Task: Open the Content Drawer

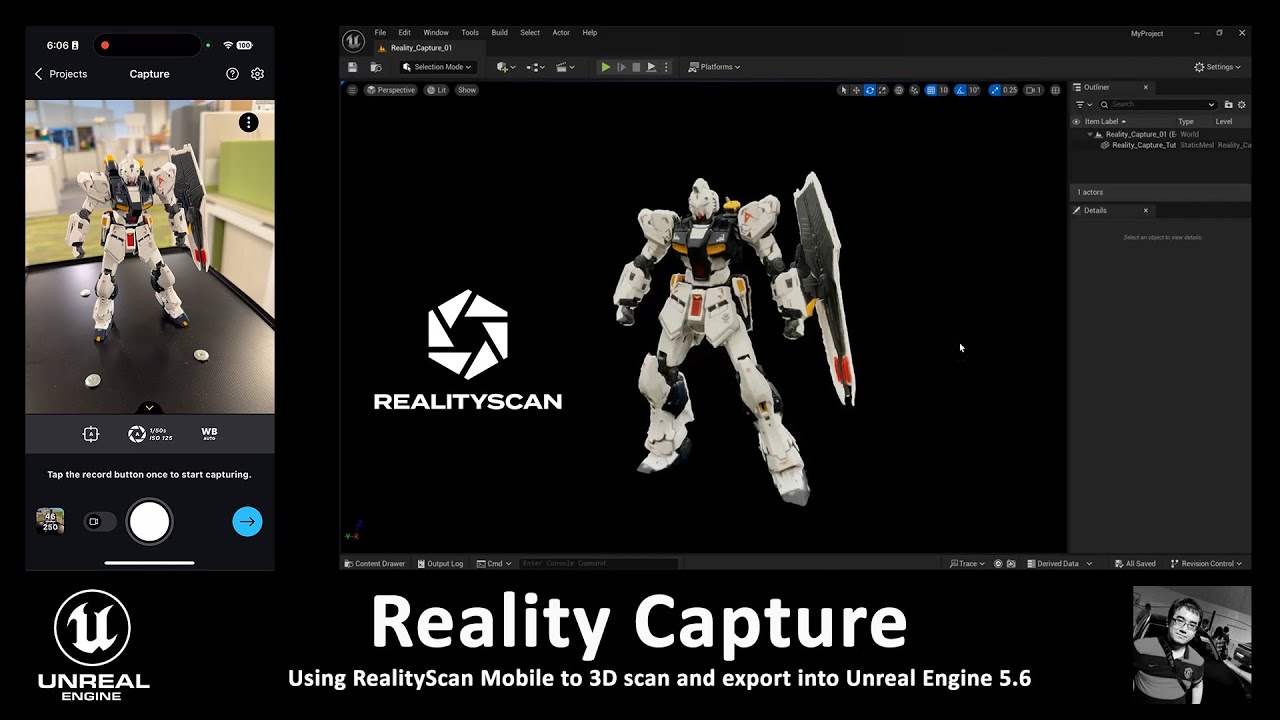Action: [375, 563]
